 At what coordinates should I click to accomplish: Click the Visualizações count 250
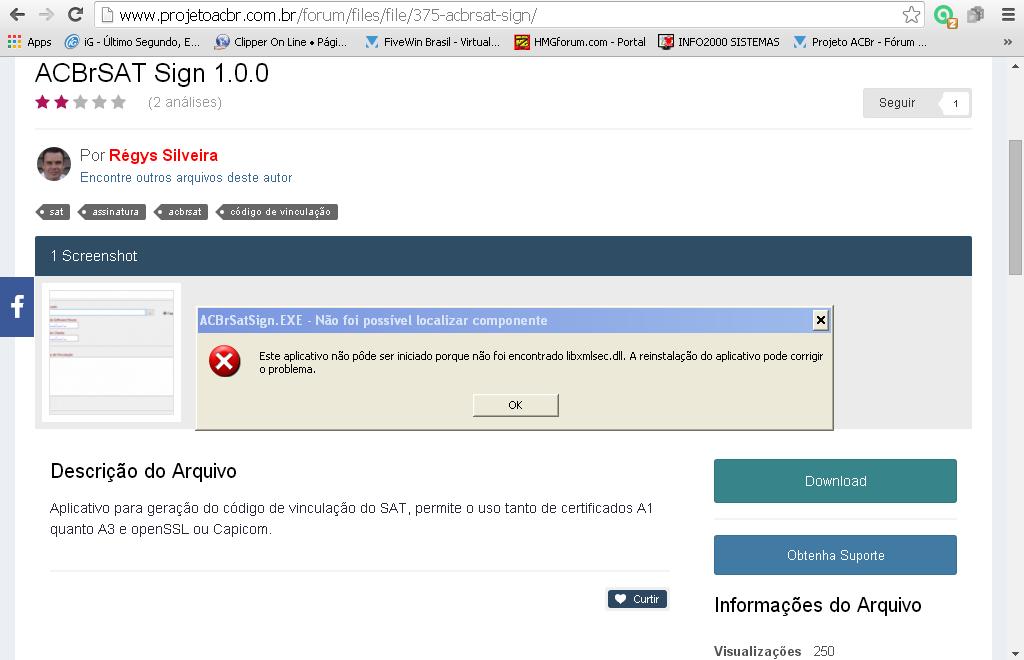(824, 651)
